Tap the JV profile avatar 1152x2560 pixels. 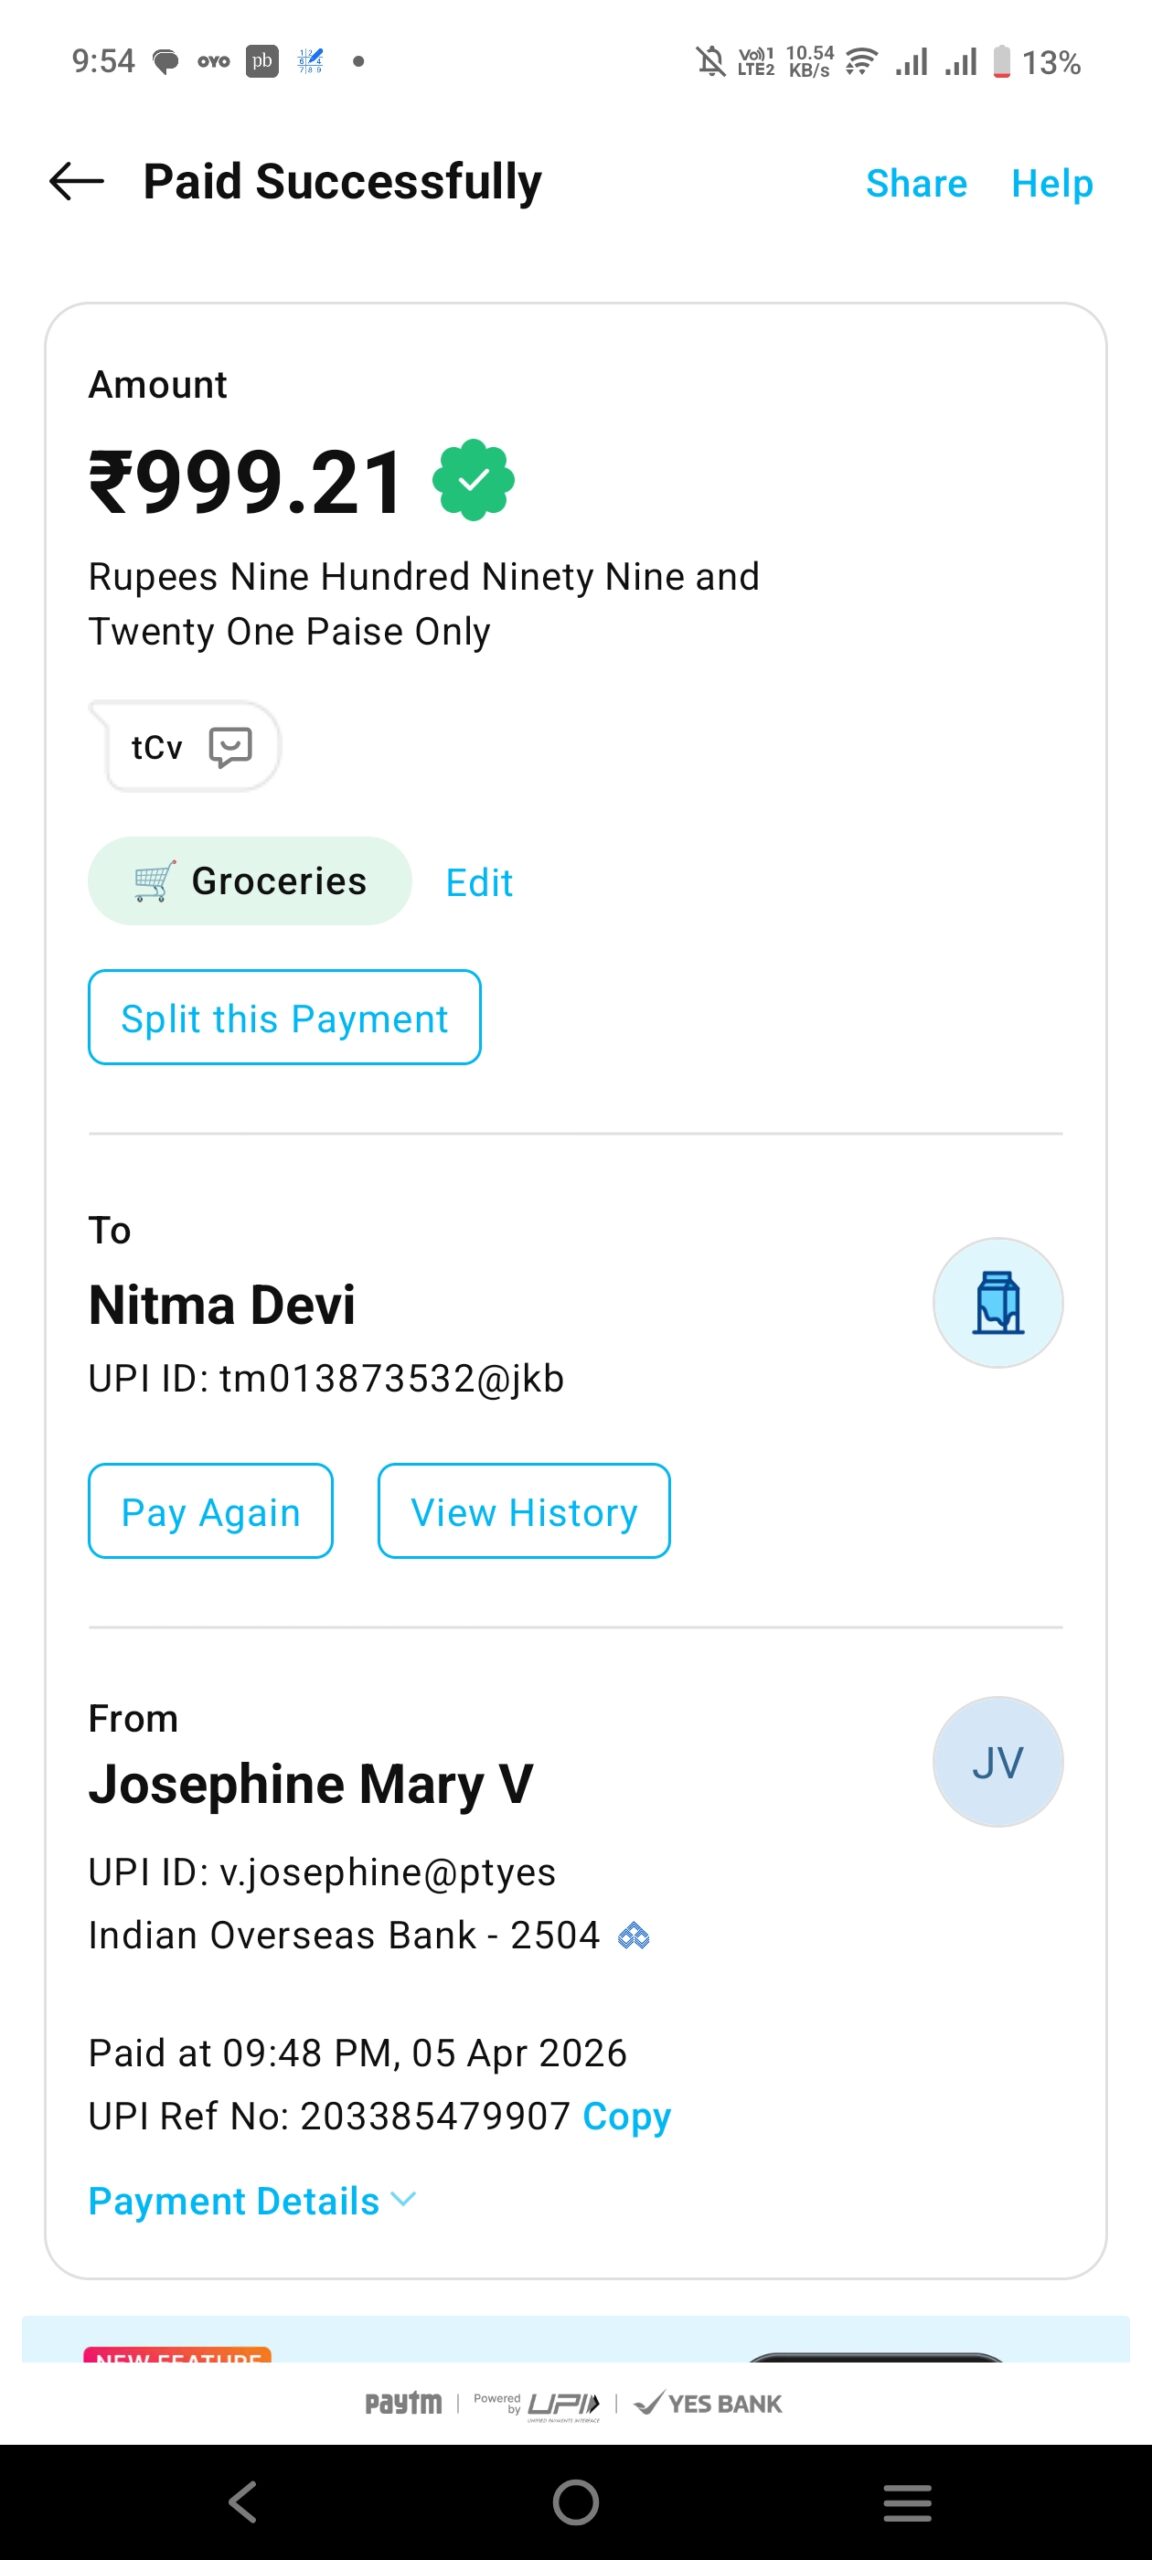tap(997, 1762)
